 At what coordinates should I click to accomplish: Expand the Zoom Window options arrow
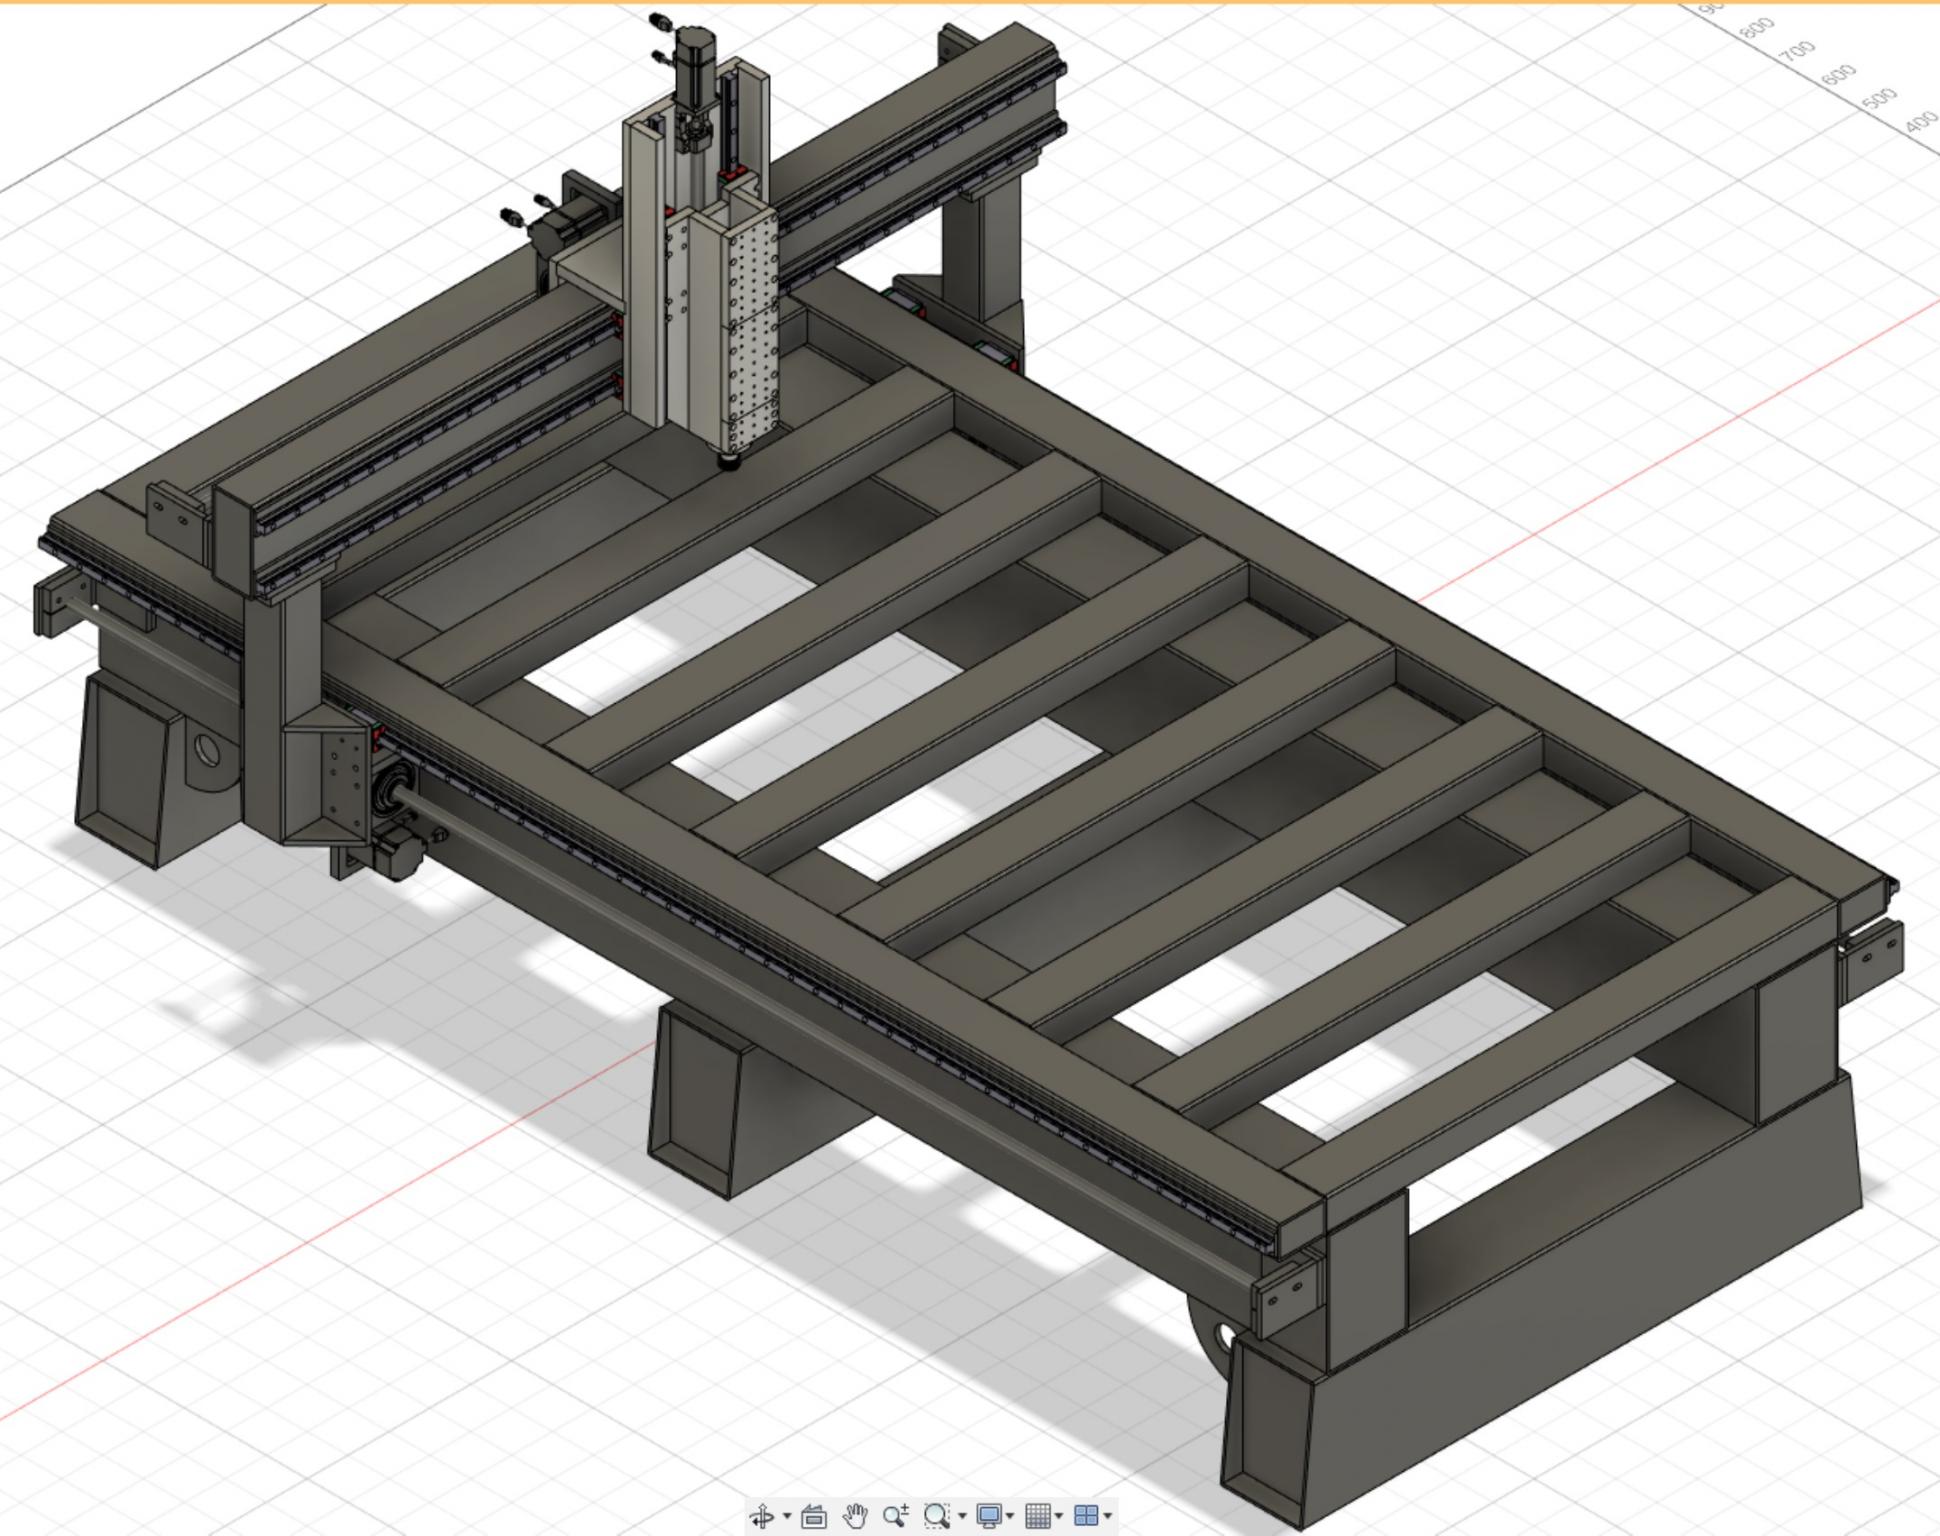(x=962, y=1517)
